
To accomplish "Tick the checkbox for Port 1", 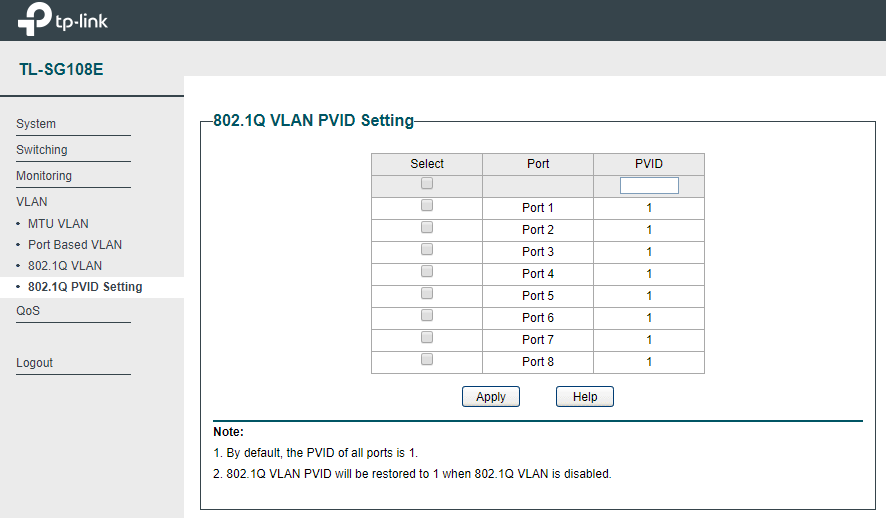I will 427,205.
